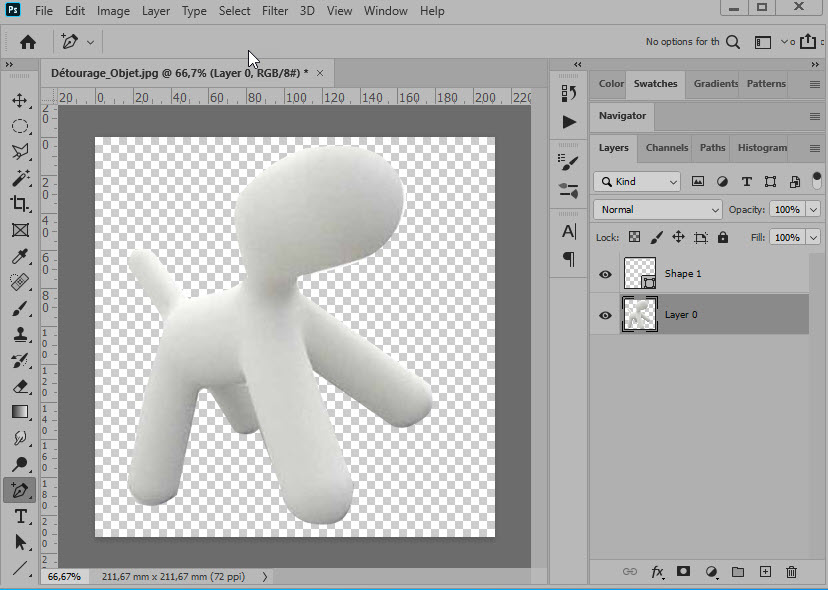
Task: Hide the Shape 1 layer
Action: pos(606,274)
